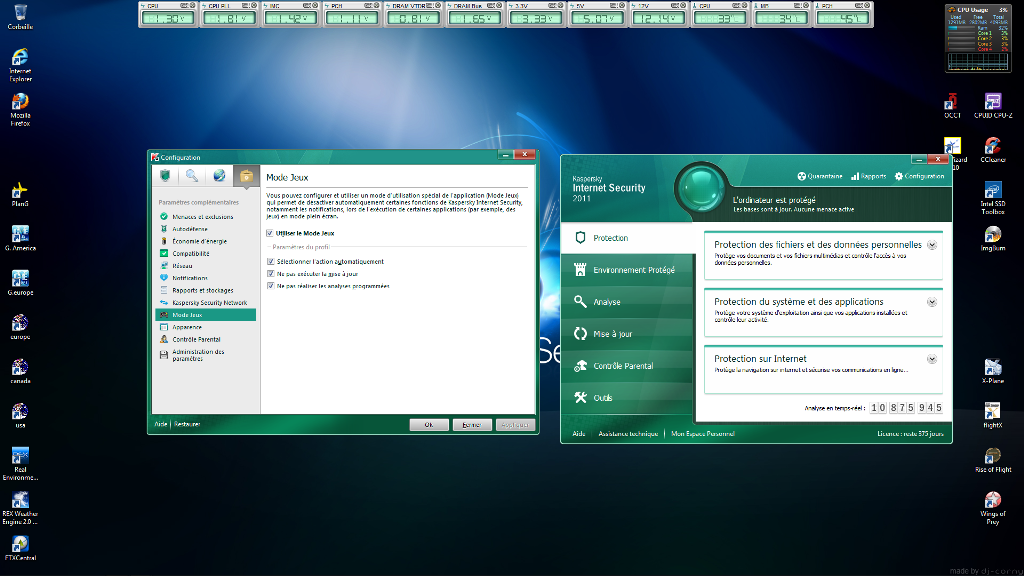Open the Contrôle Parental tab in Kaspersky

pyautogui.click(x=627, y=366)
